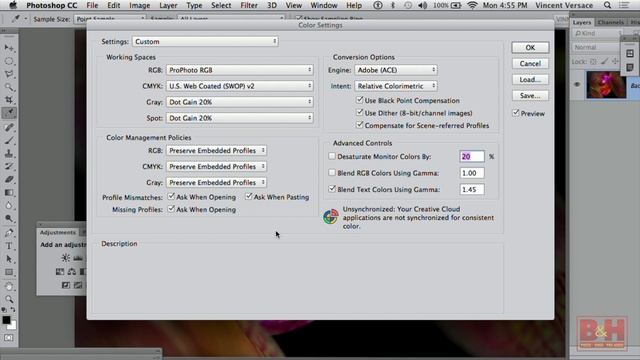The width and height of the screenshot is (640, 360).
Task: Select the Blur tool
Action: (x=9, y=205)
